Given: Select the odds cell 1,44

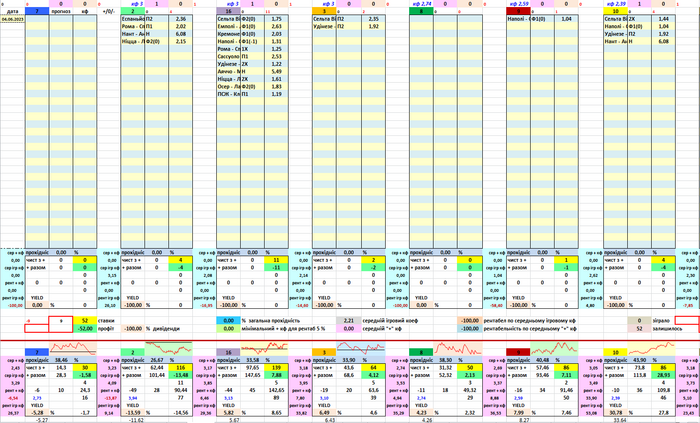Looking at the screenshot, I should tap(663, 19).
